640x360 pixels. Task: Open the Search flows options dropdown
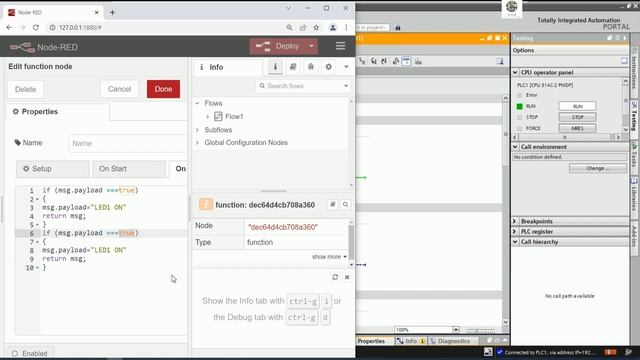click(x=346, y=86)
